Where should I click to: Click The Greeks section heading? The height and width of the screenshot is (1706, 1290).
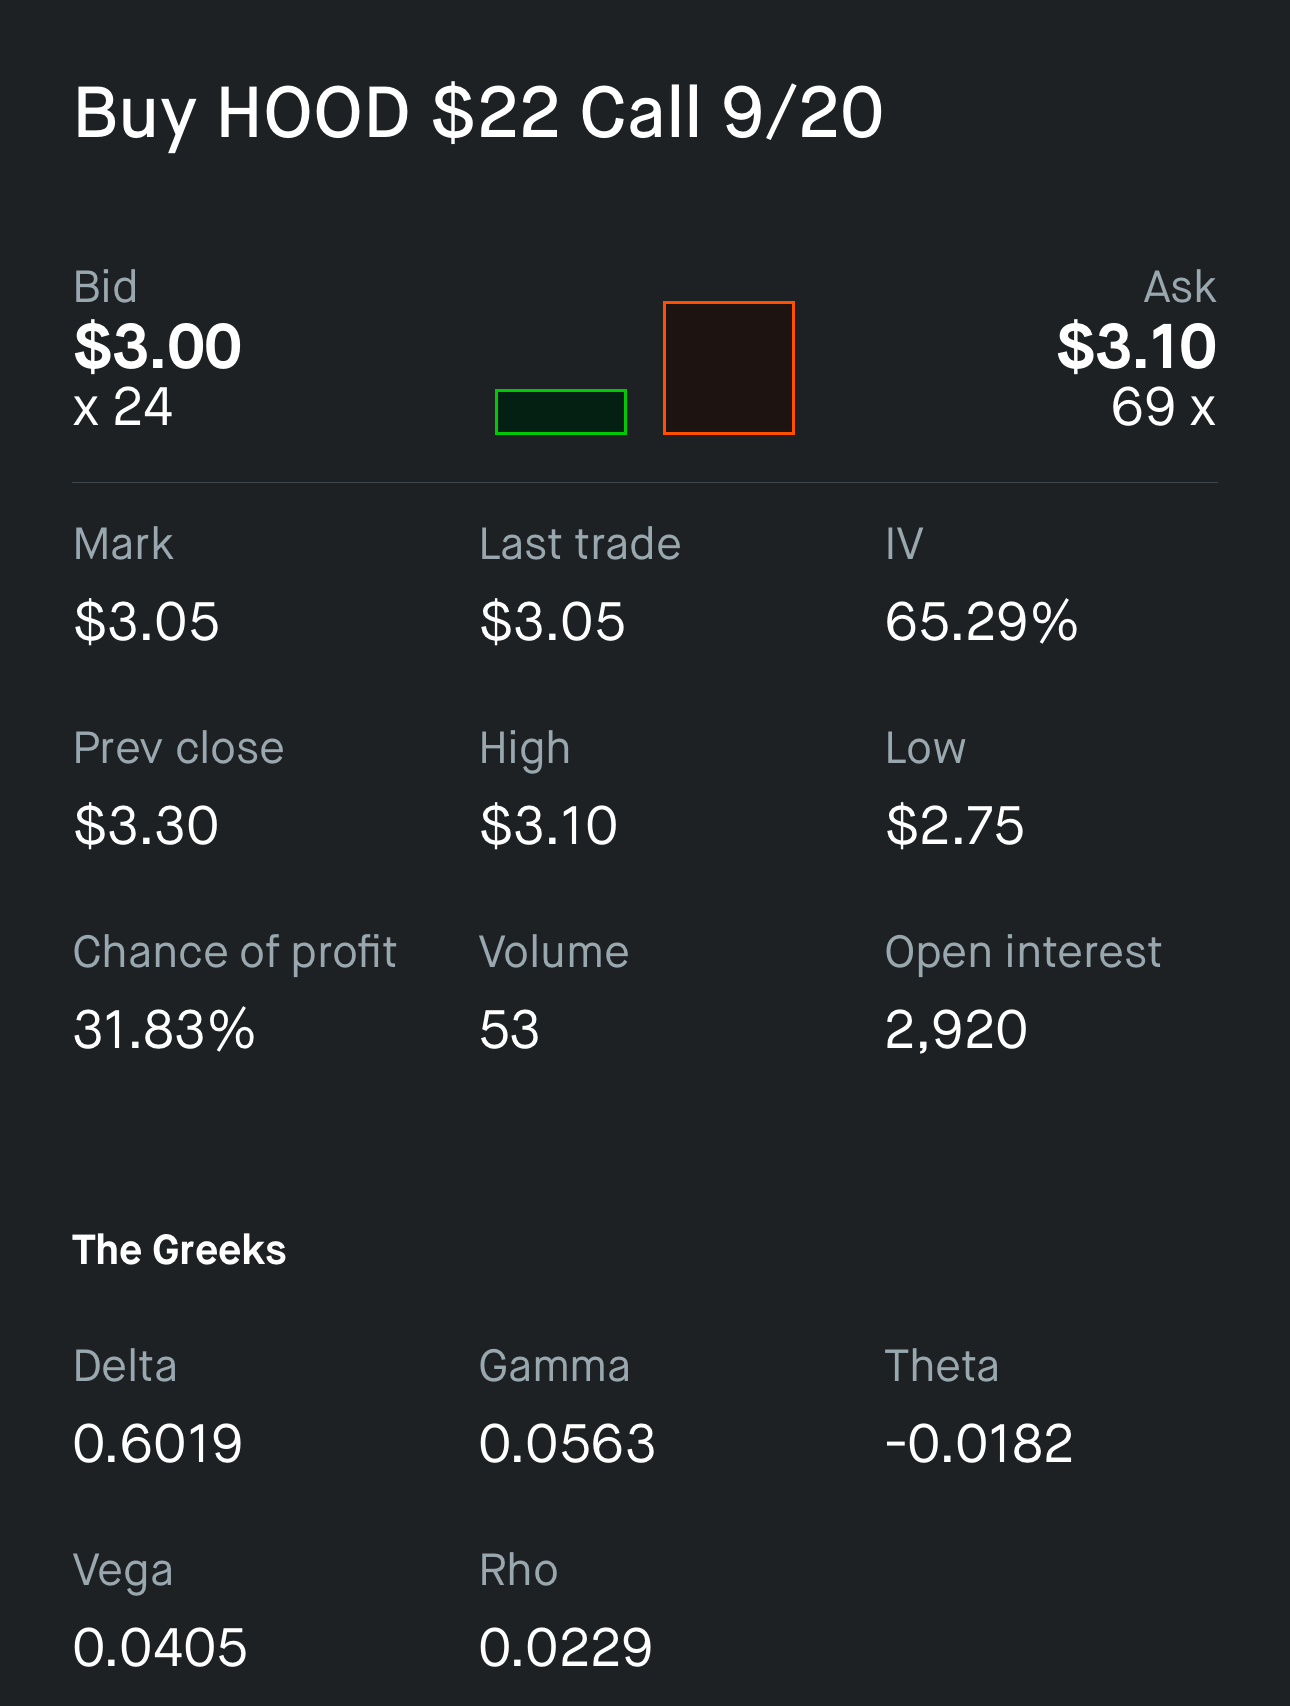pyautogui.click(x=180, y=1250)
